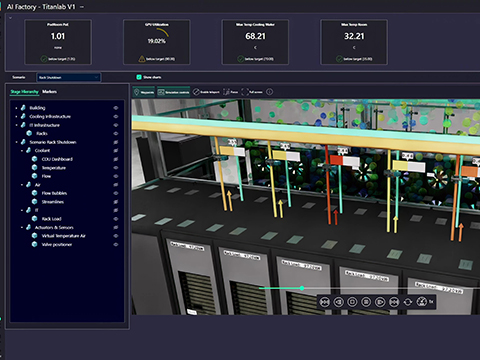480x360 pixels.
Task: Open the 32.21 max temp room card
Action: point(354,42)
